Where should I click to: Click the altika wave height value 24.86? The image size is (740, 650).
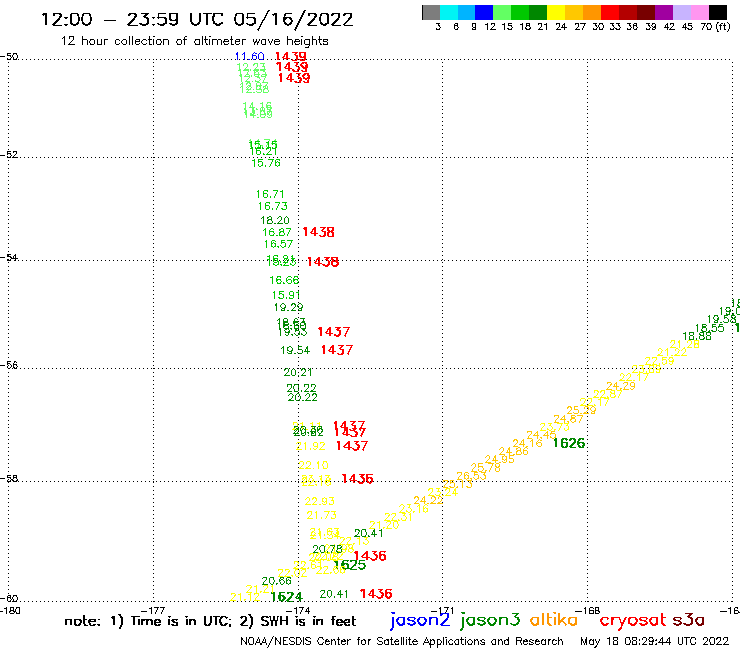[513, 451]
